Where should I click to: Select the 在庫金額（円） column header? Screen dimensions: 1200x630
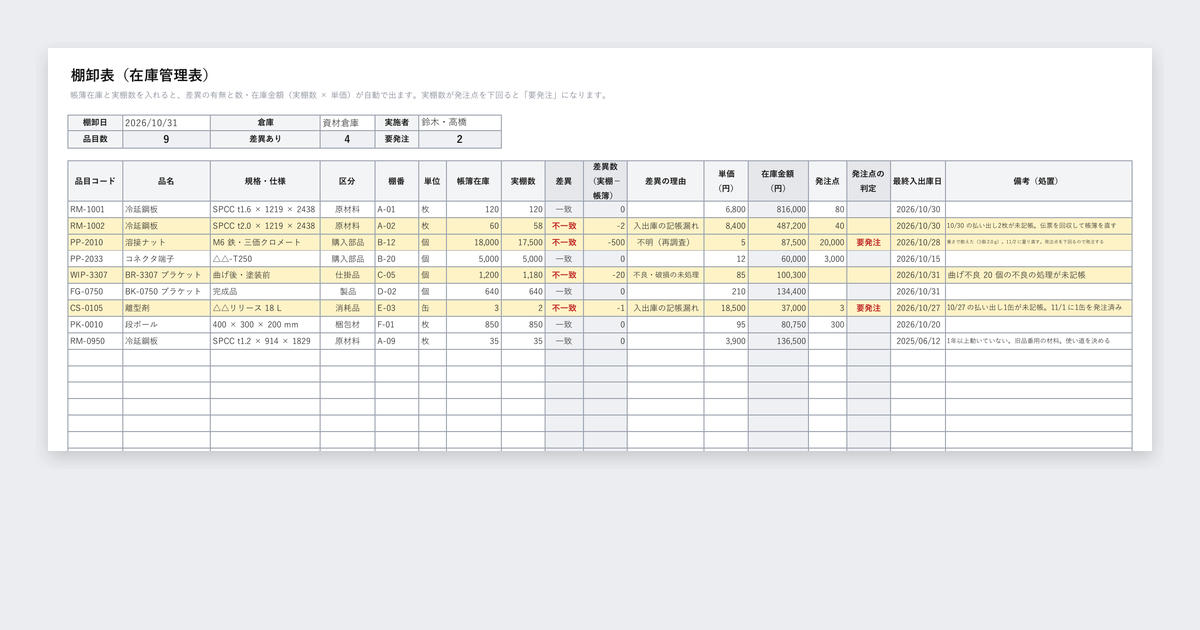(x=778, y=181)
